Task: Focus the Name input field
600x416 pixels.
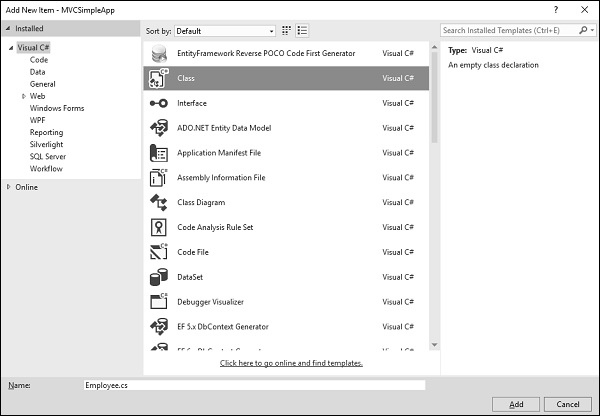Action: tap(255, 384)
